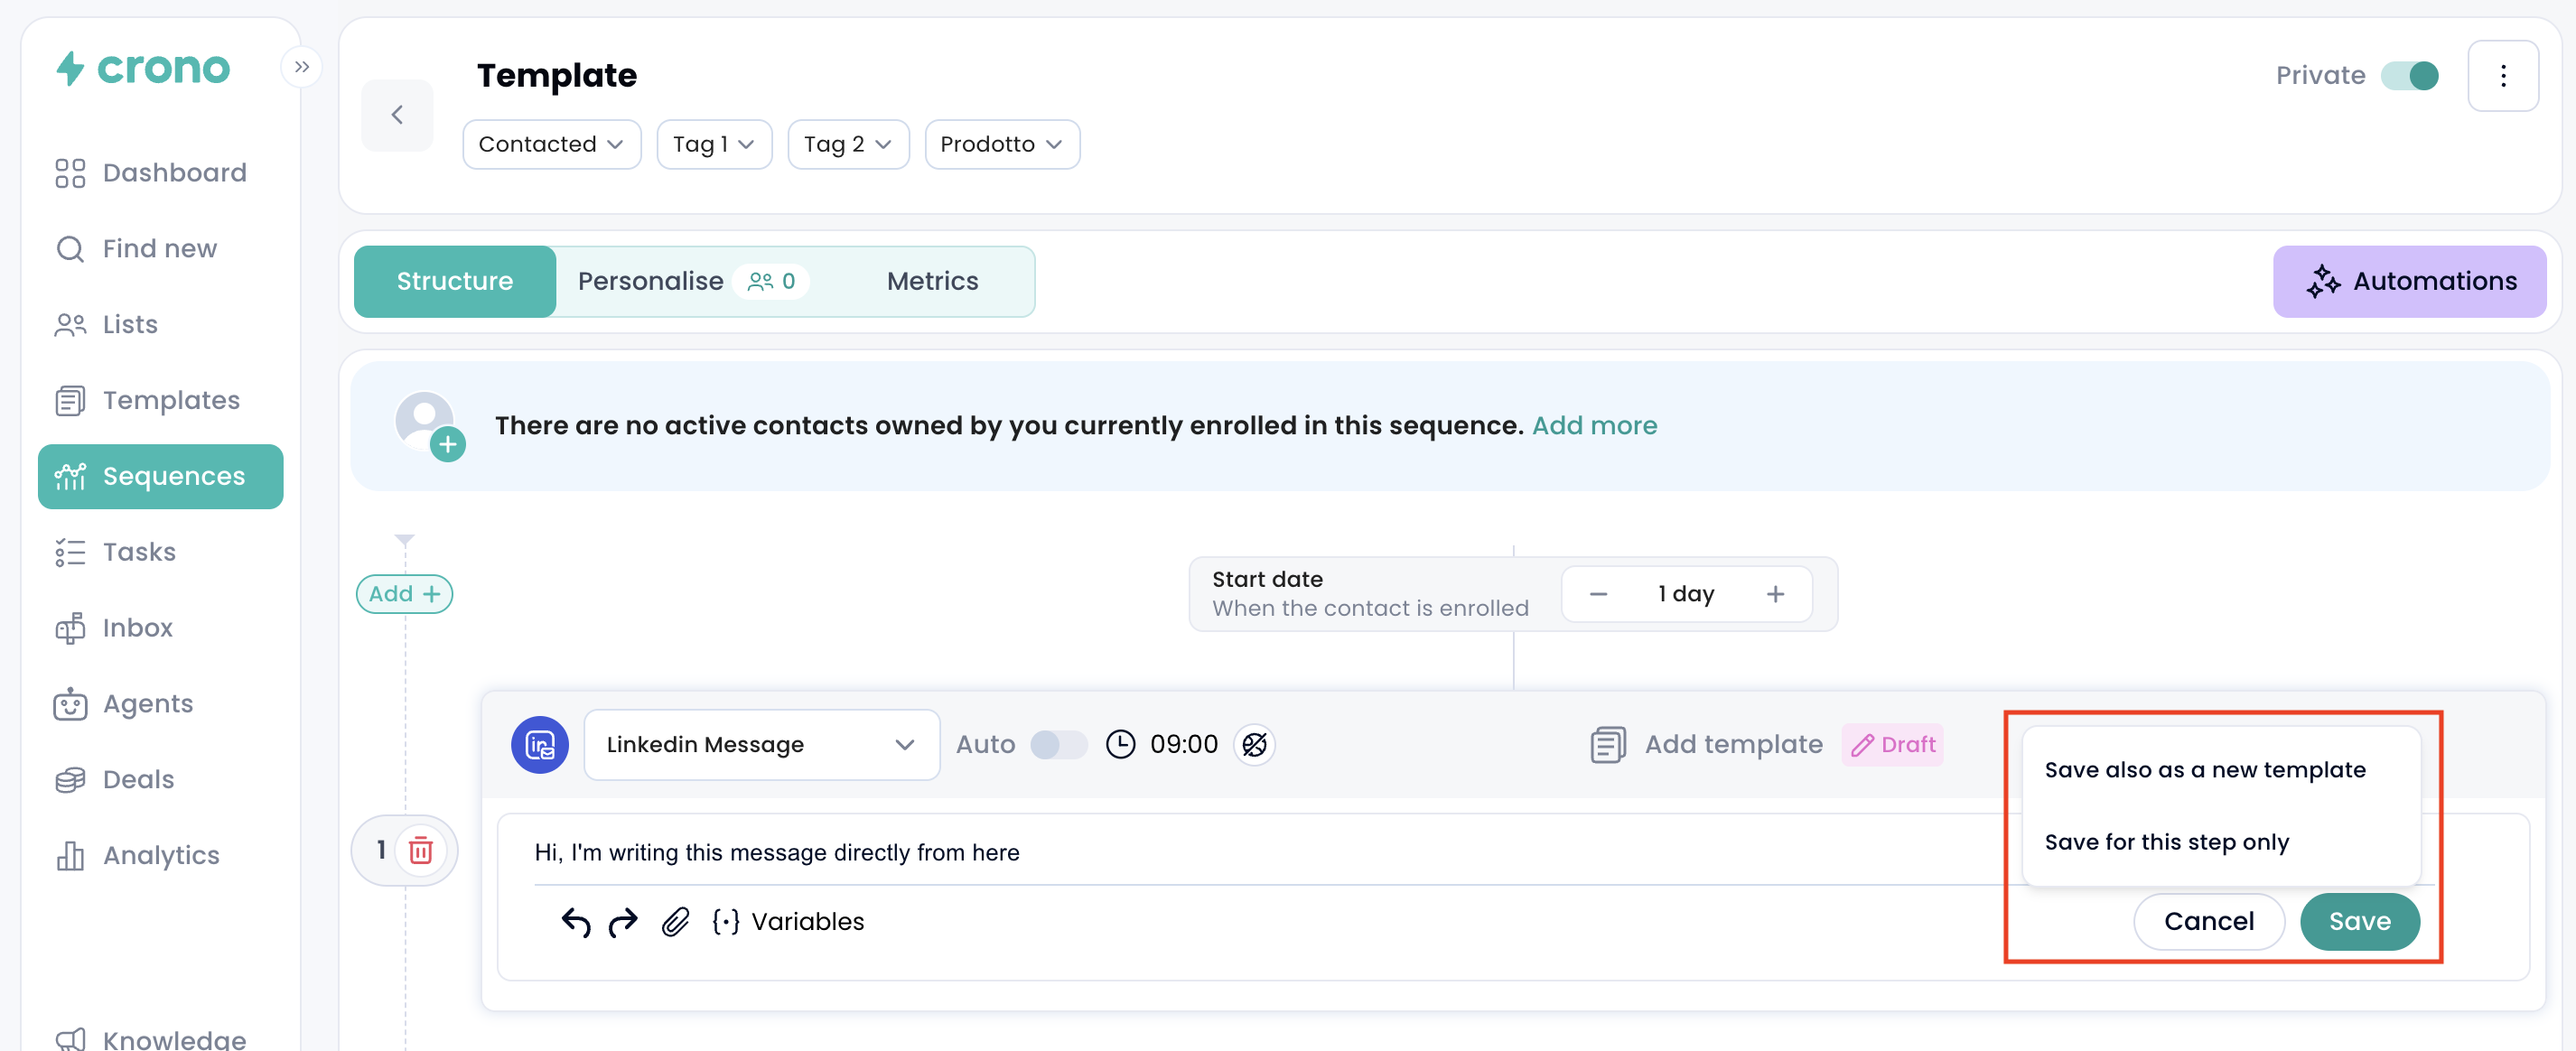Click the Add template document icon
This screenshot has height=1051, width=2576.
point(1608,745)
